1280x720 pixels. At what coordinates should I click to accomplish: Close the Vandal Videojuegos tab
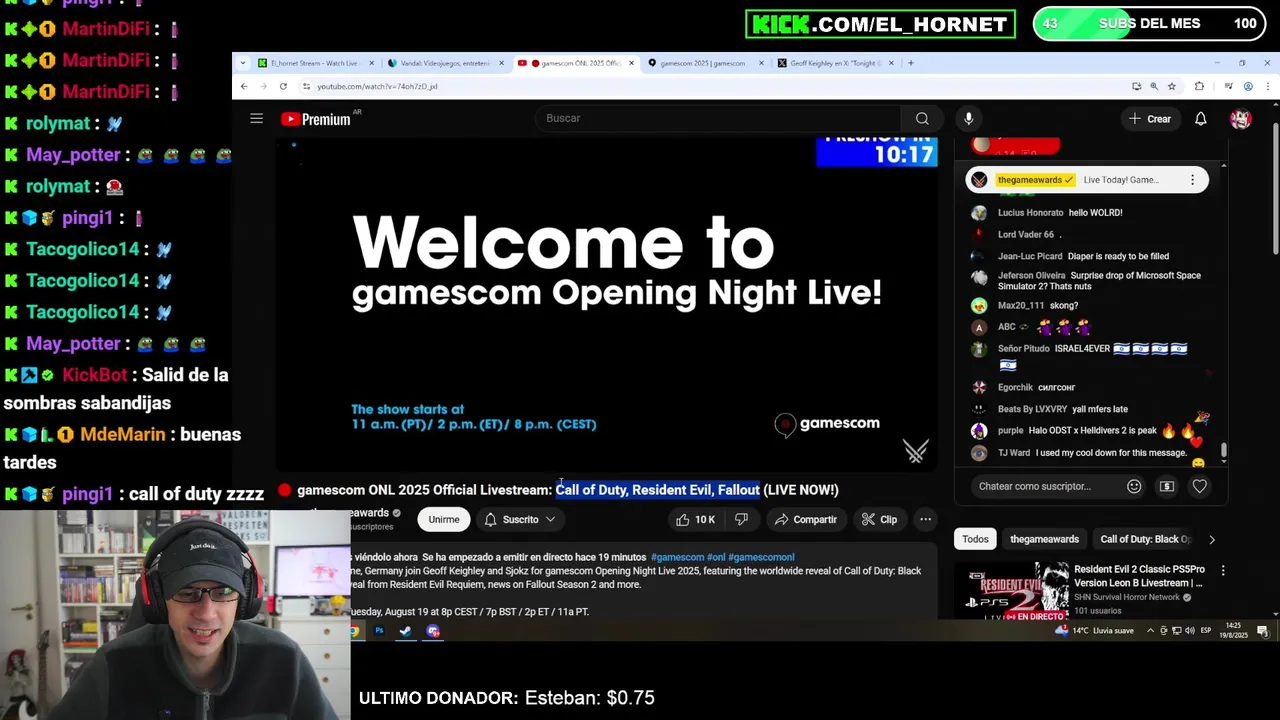pyautogui.click(x=501, y=63)
